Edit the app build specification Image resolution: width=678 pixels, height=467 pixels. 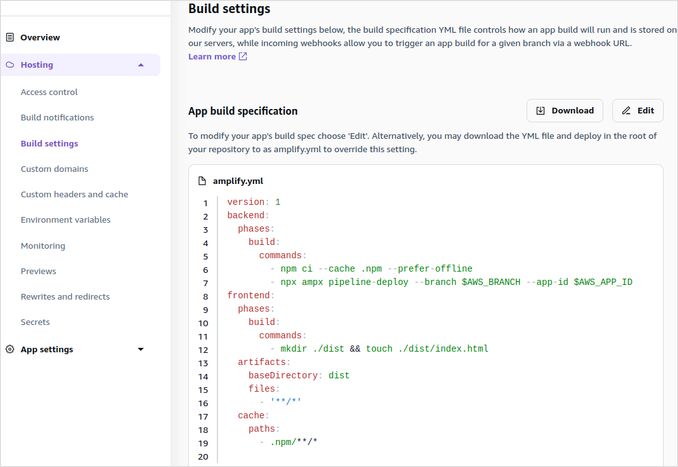tap(637, 111)
